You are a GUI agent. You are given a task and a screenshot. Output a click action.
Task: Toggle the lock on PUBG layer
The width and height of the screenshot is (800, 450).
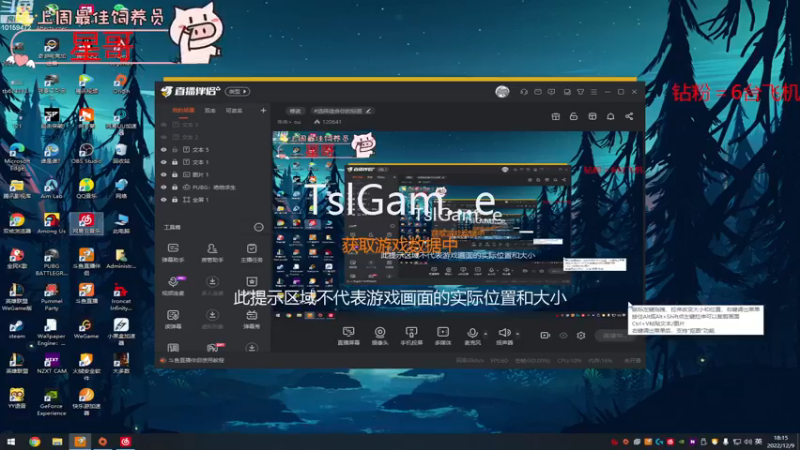coord(174,187)
